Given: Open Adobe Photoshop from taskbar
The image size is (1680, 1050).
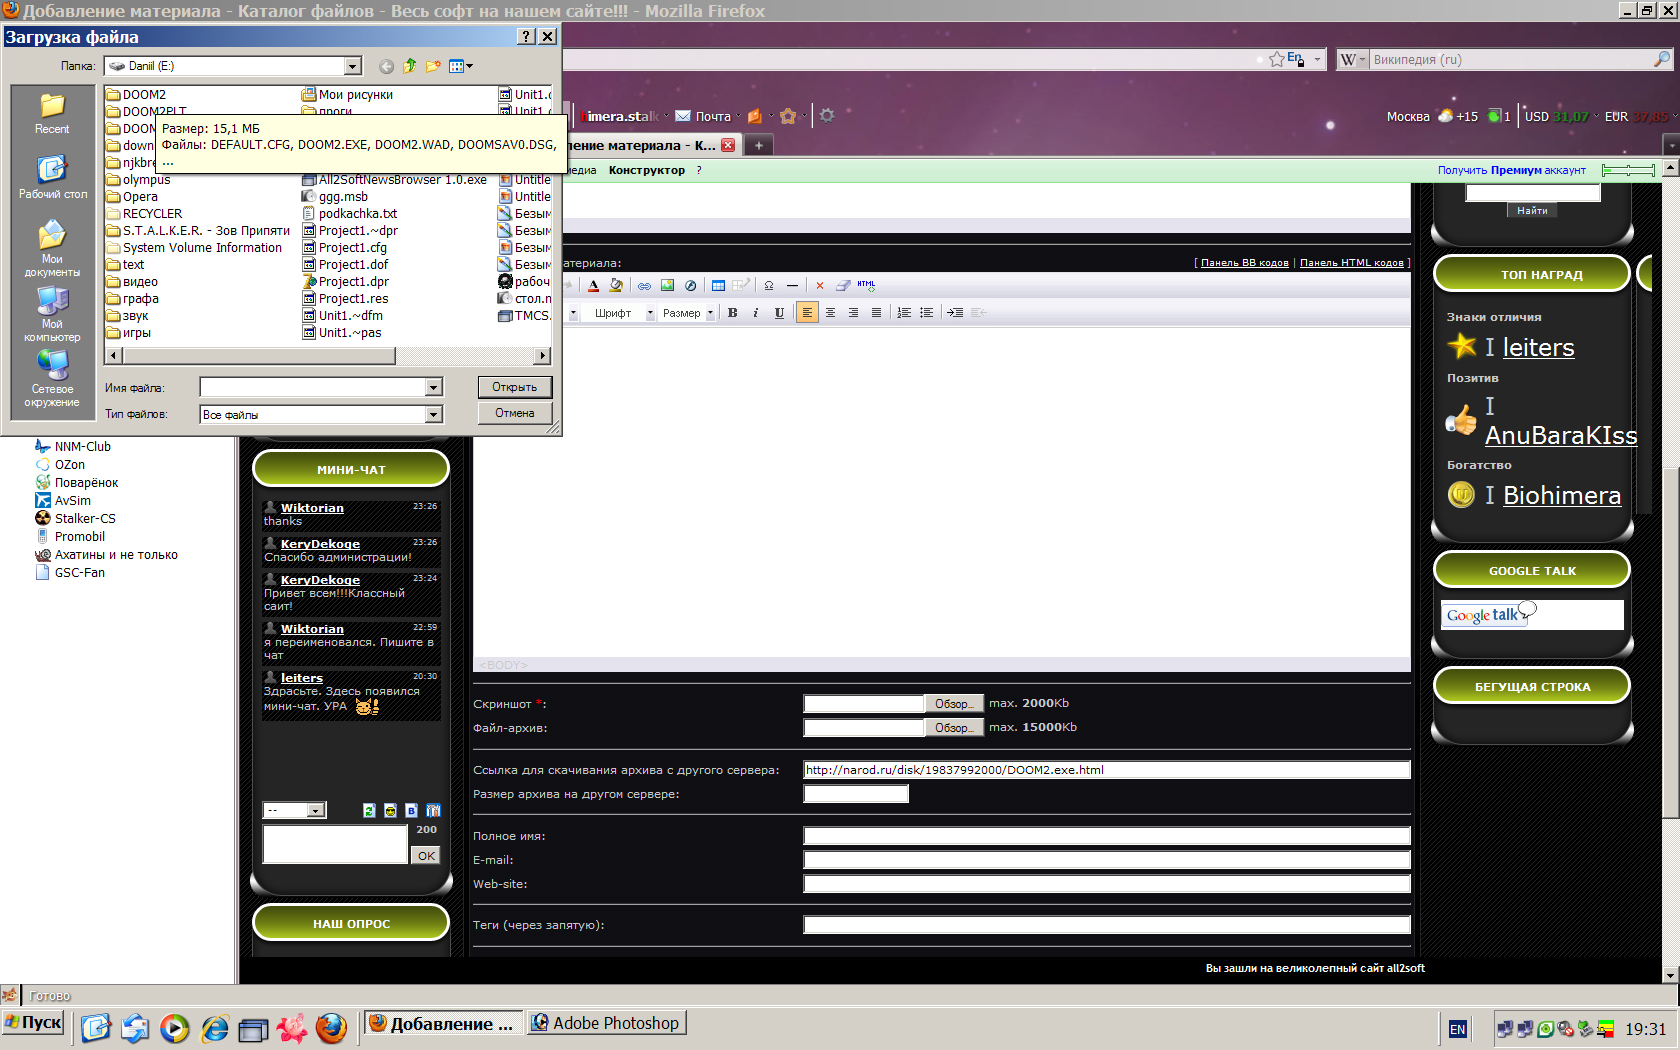Looking at the screenshot, I should click(606, 1023).
